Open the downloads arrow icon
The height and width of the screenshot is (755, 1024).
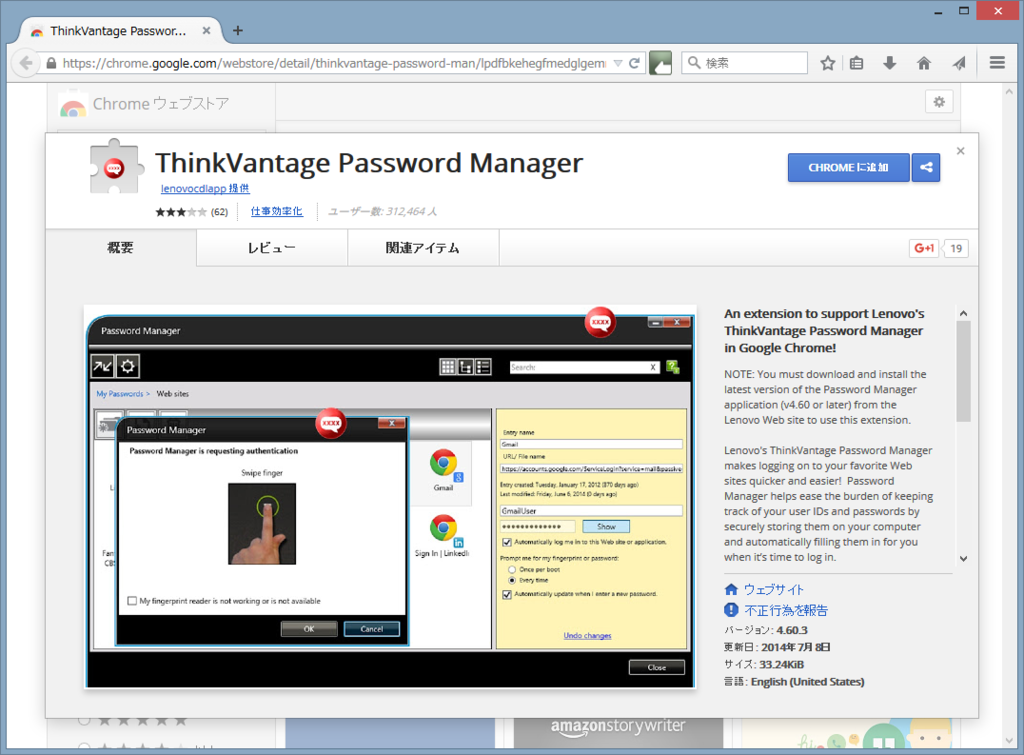(x=889, y=63)
